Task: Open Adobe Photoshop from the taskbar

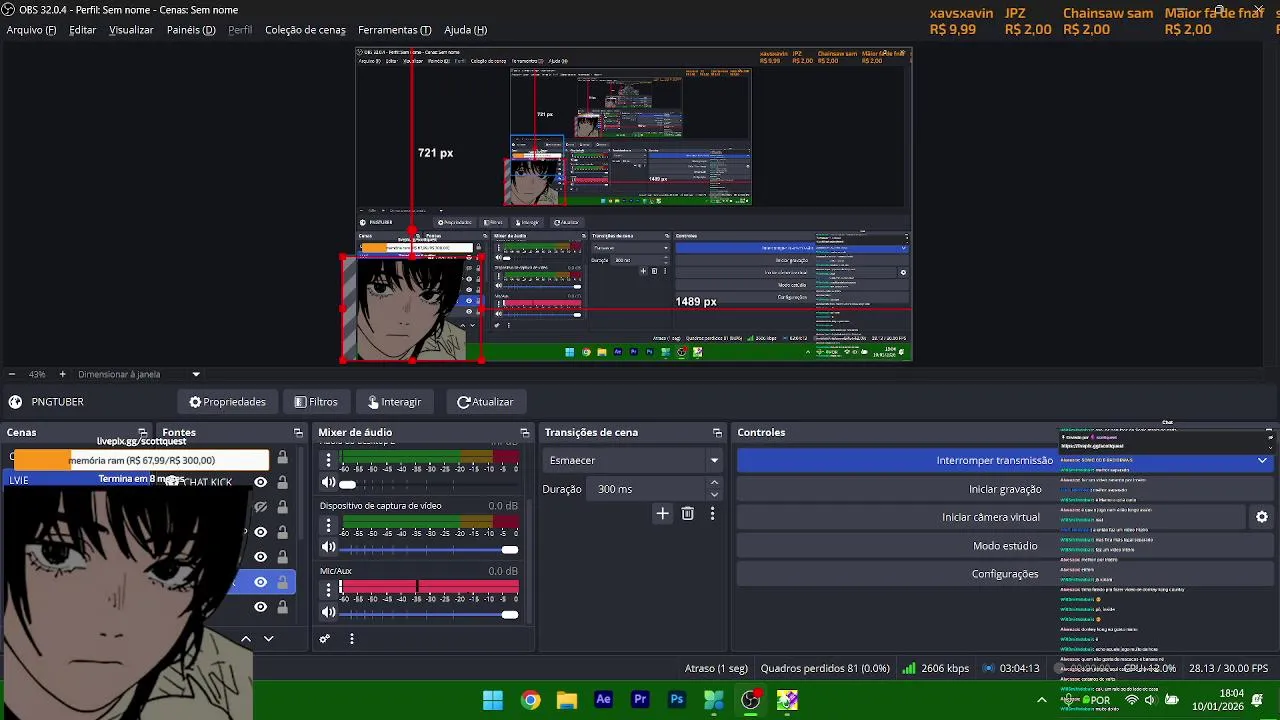Action: tap(677, 700)
